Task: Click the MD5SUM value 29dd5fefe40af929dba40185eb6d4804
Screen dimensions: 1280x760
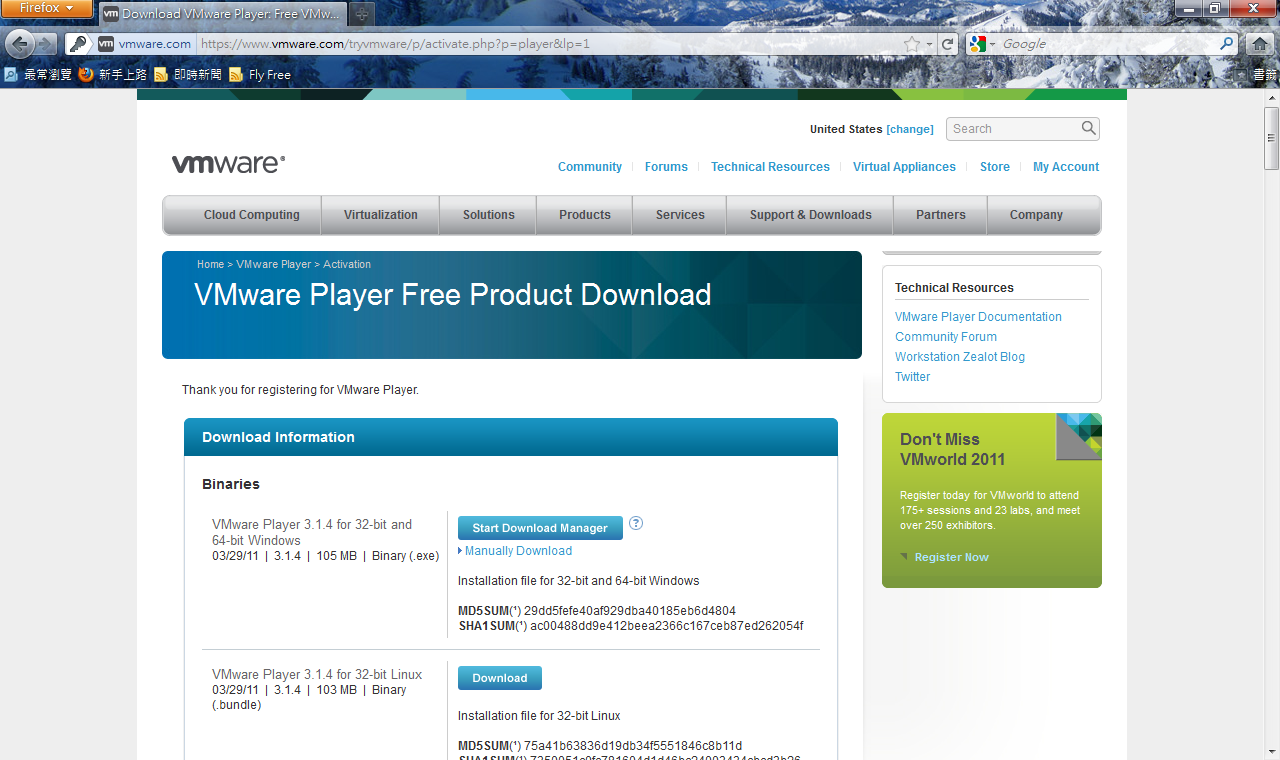Action: click(630, 611)
